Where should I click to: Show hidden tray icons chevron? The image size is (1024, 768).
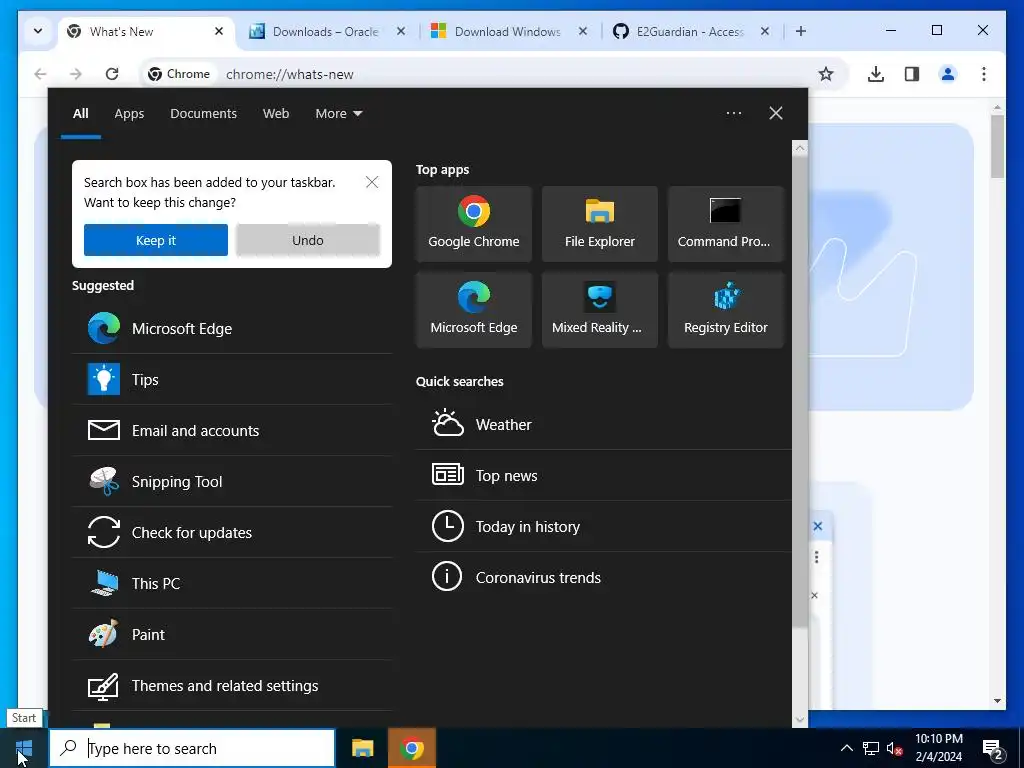(x=846, y=748)
